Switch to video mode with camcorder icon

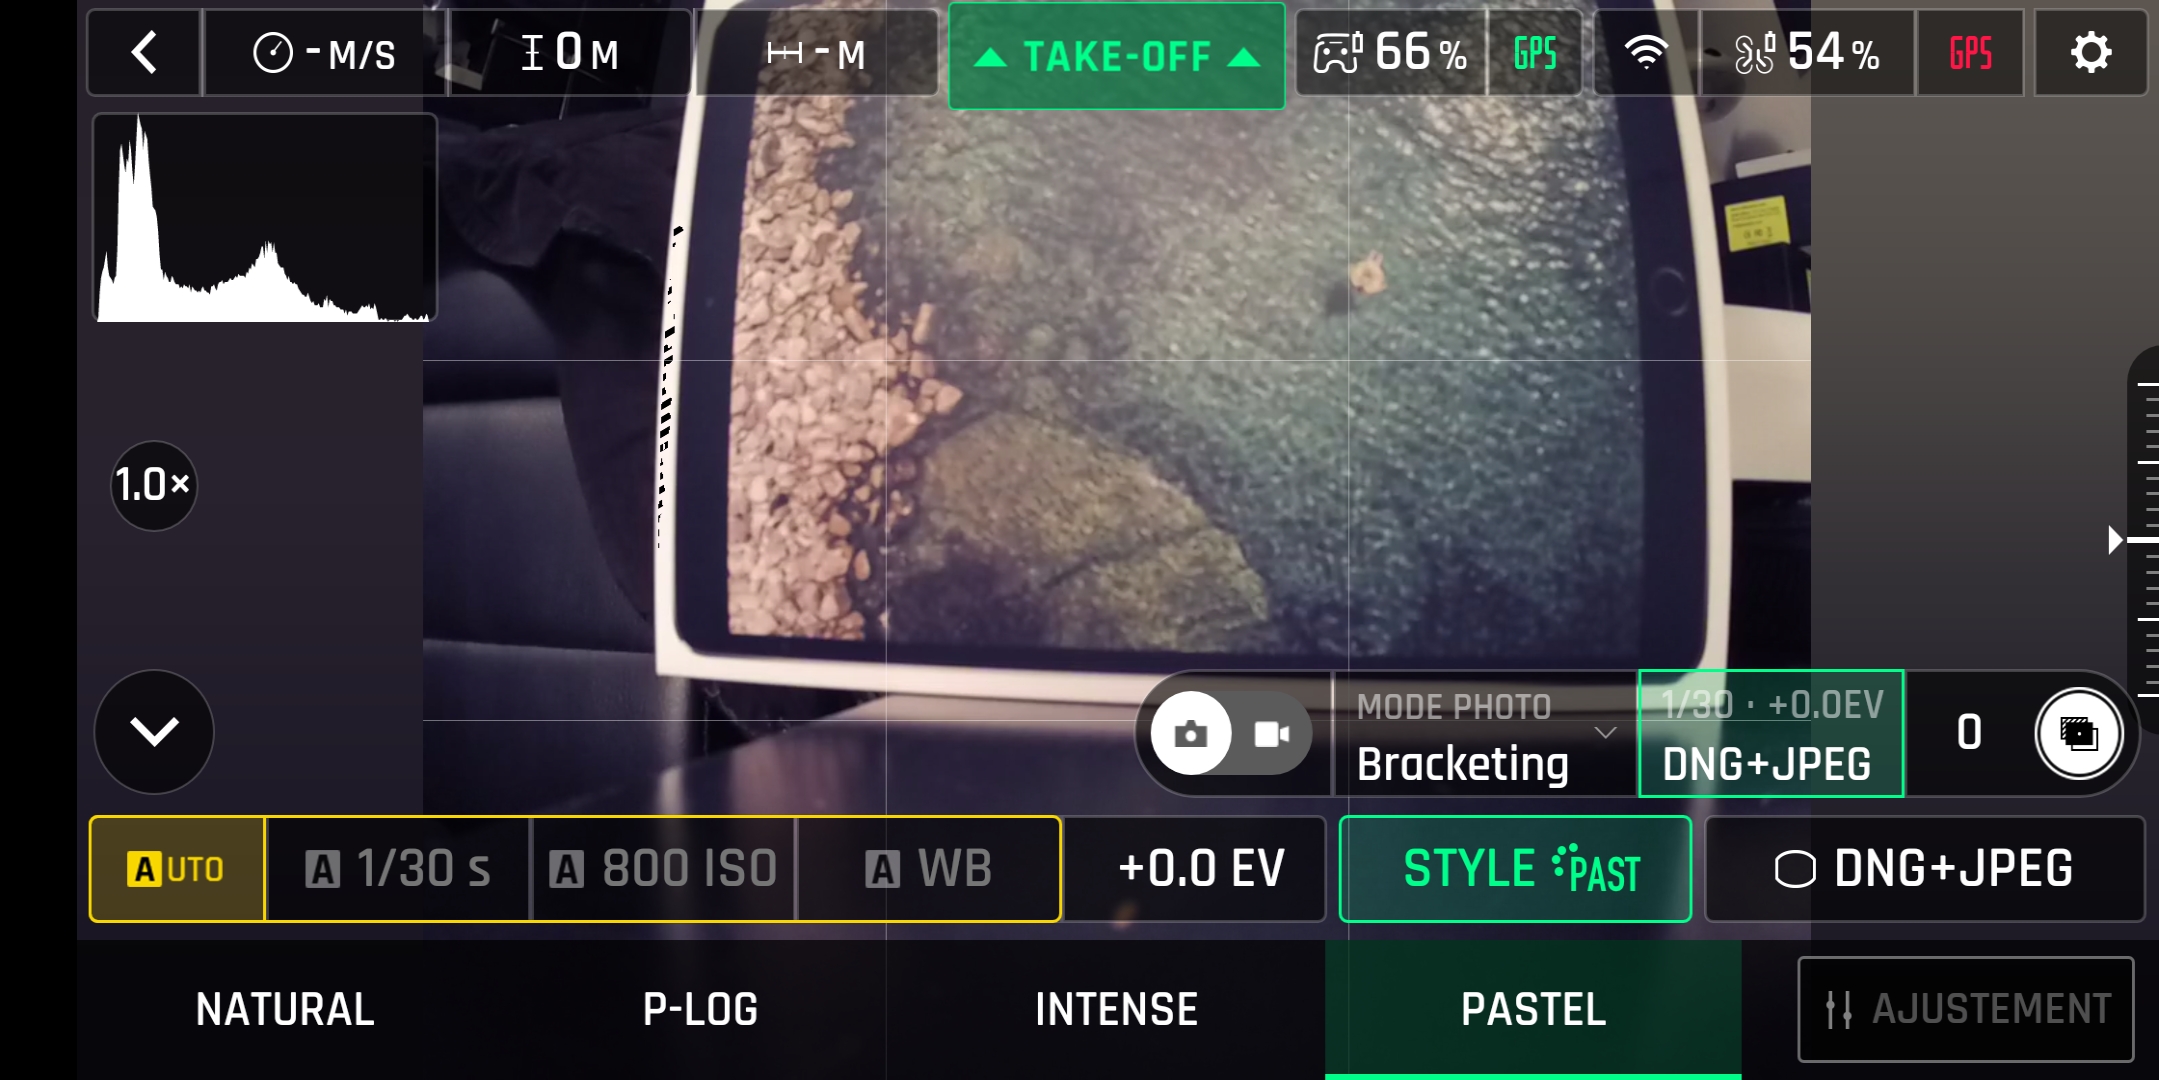tap(1271, 734)
